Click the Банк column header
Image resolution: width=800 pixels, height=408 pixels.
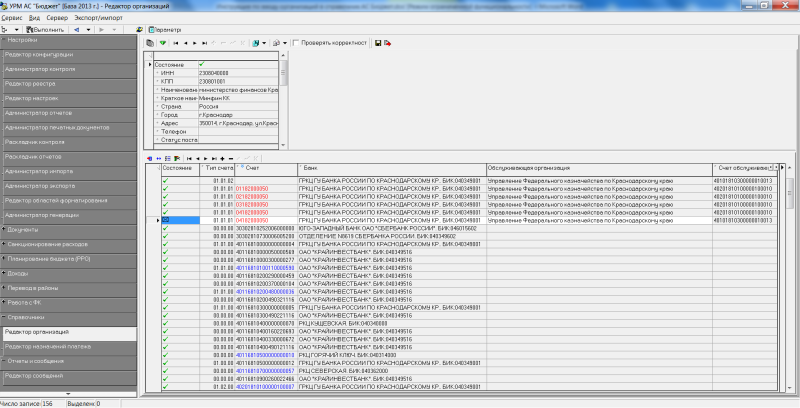392,168
